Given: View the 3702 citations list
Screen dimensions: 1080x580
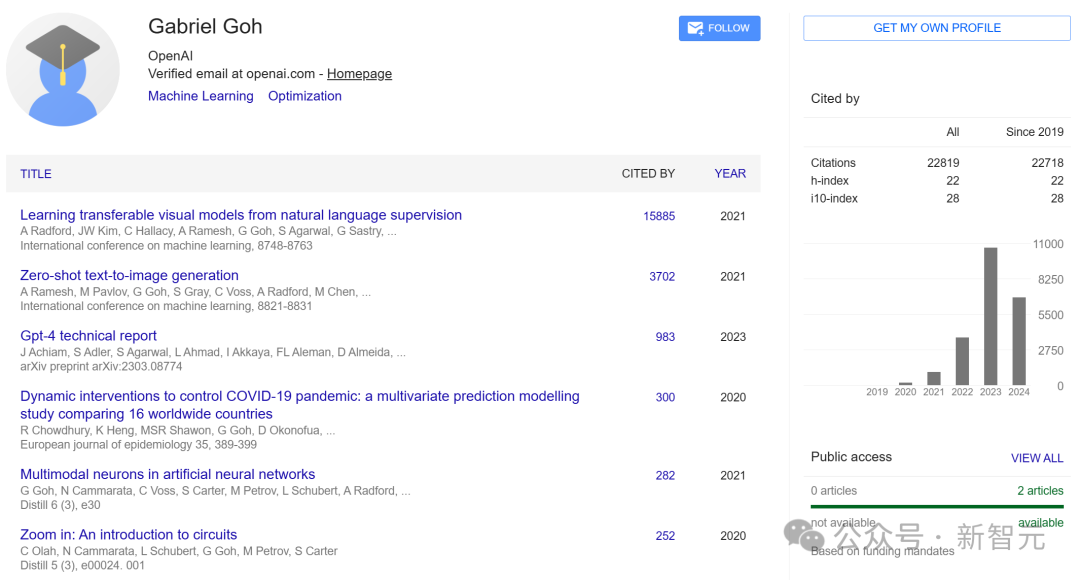Looking at the screenshot, I should click(x=662, y=277).
